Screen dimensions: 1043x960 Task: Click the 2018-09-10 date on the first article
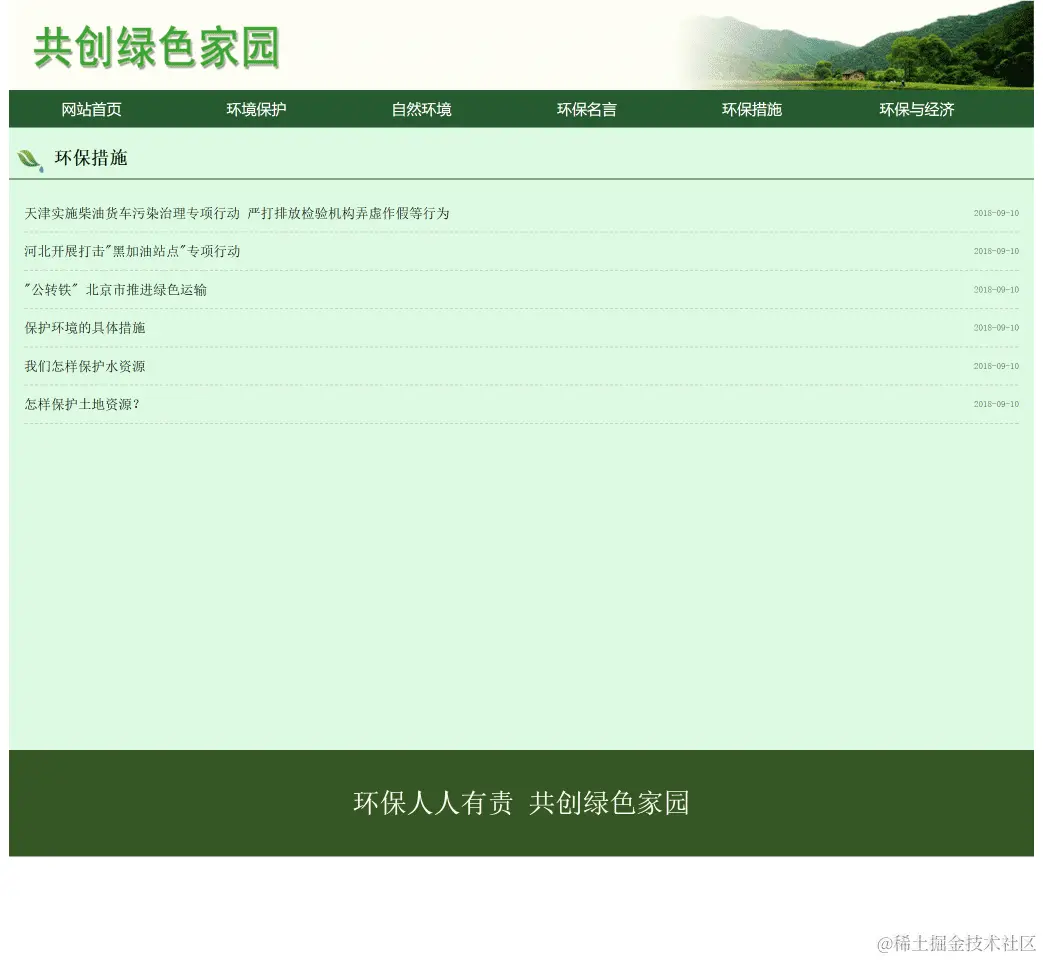tap(996, 212)
